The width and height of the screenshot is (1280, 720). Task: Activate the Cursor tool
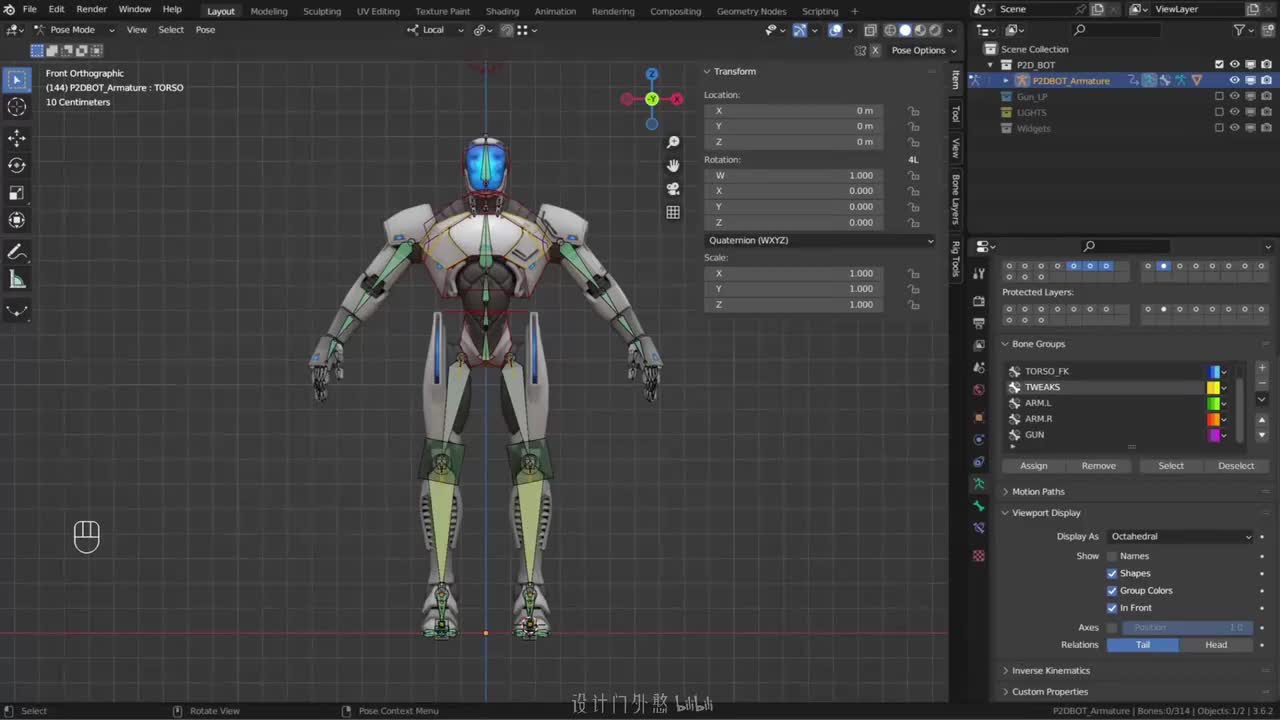[17, 107]
